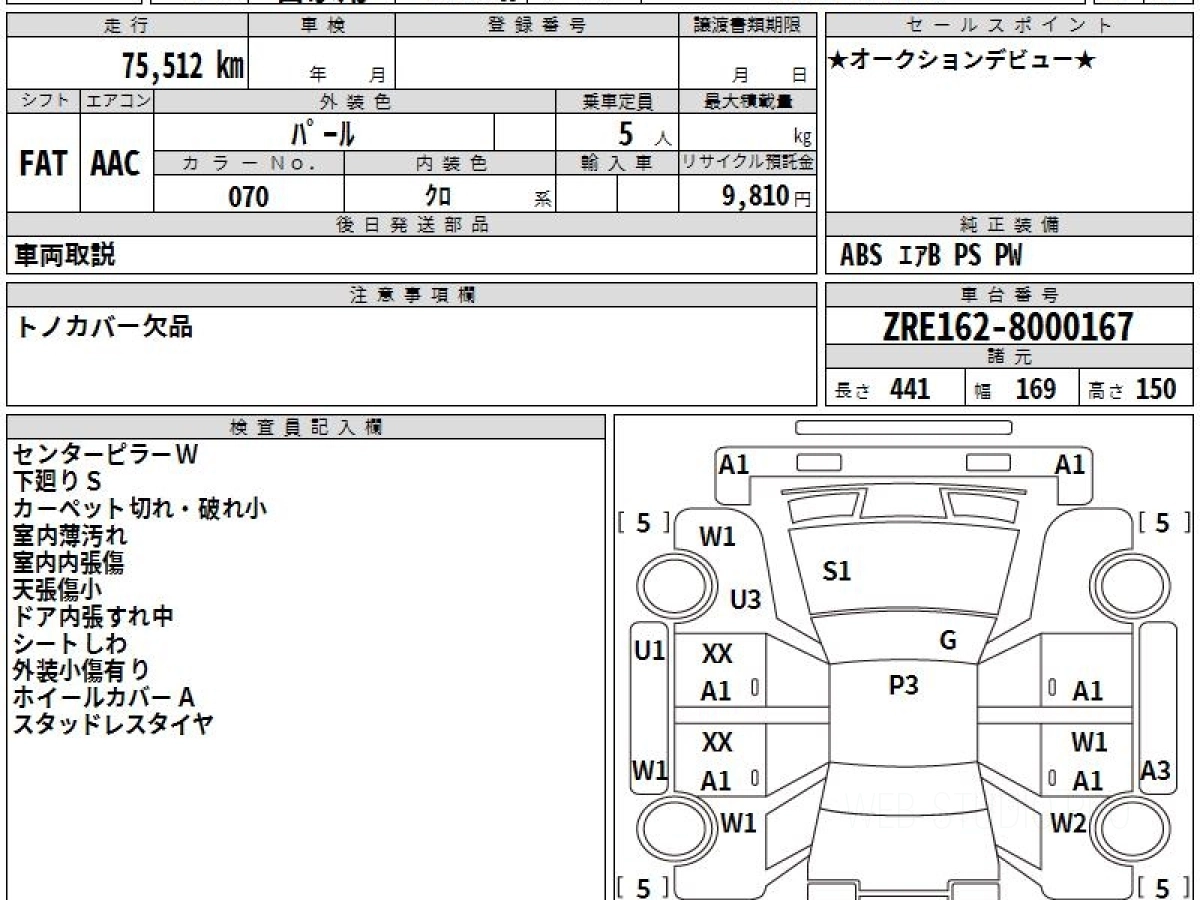Click the 内装色 header cell
1200x900 pixels.
tap(450, 163)
